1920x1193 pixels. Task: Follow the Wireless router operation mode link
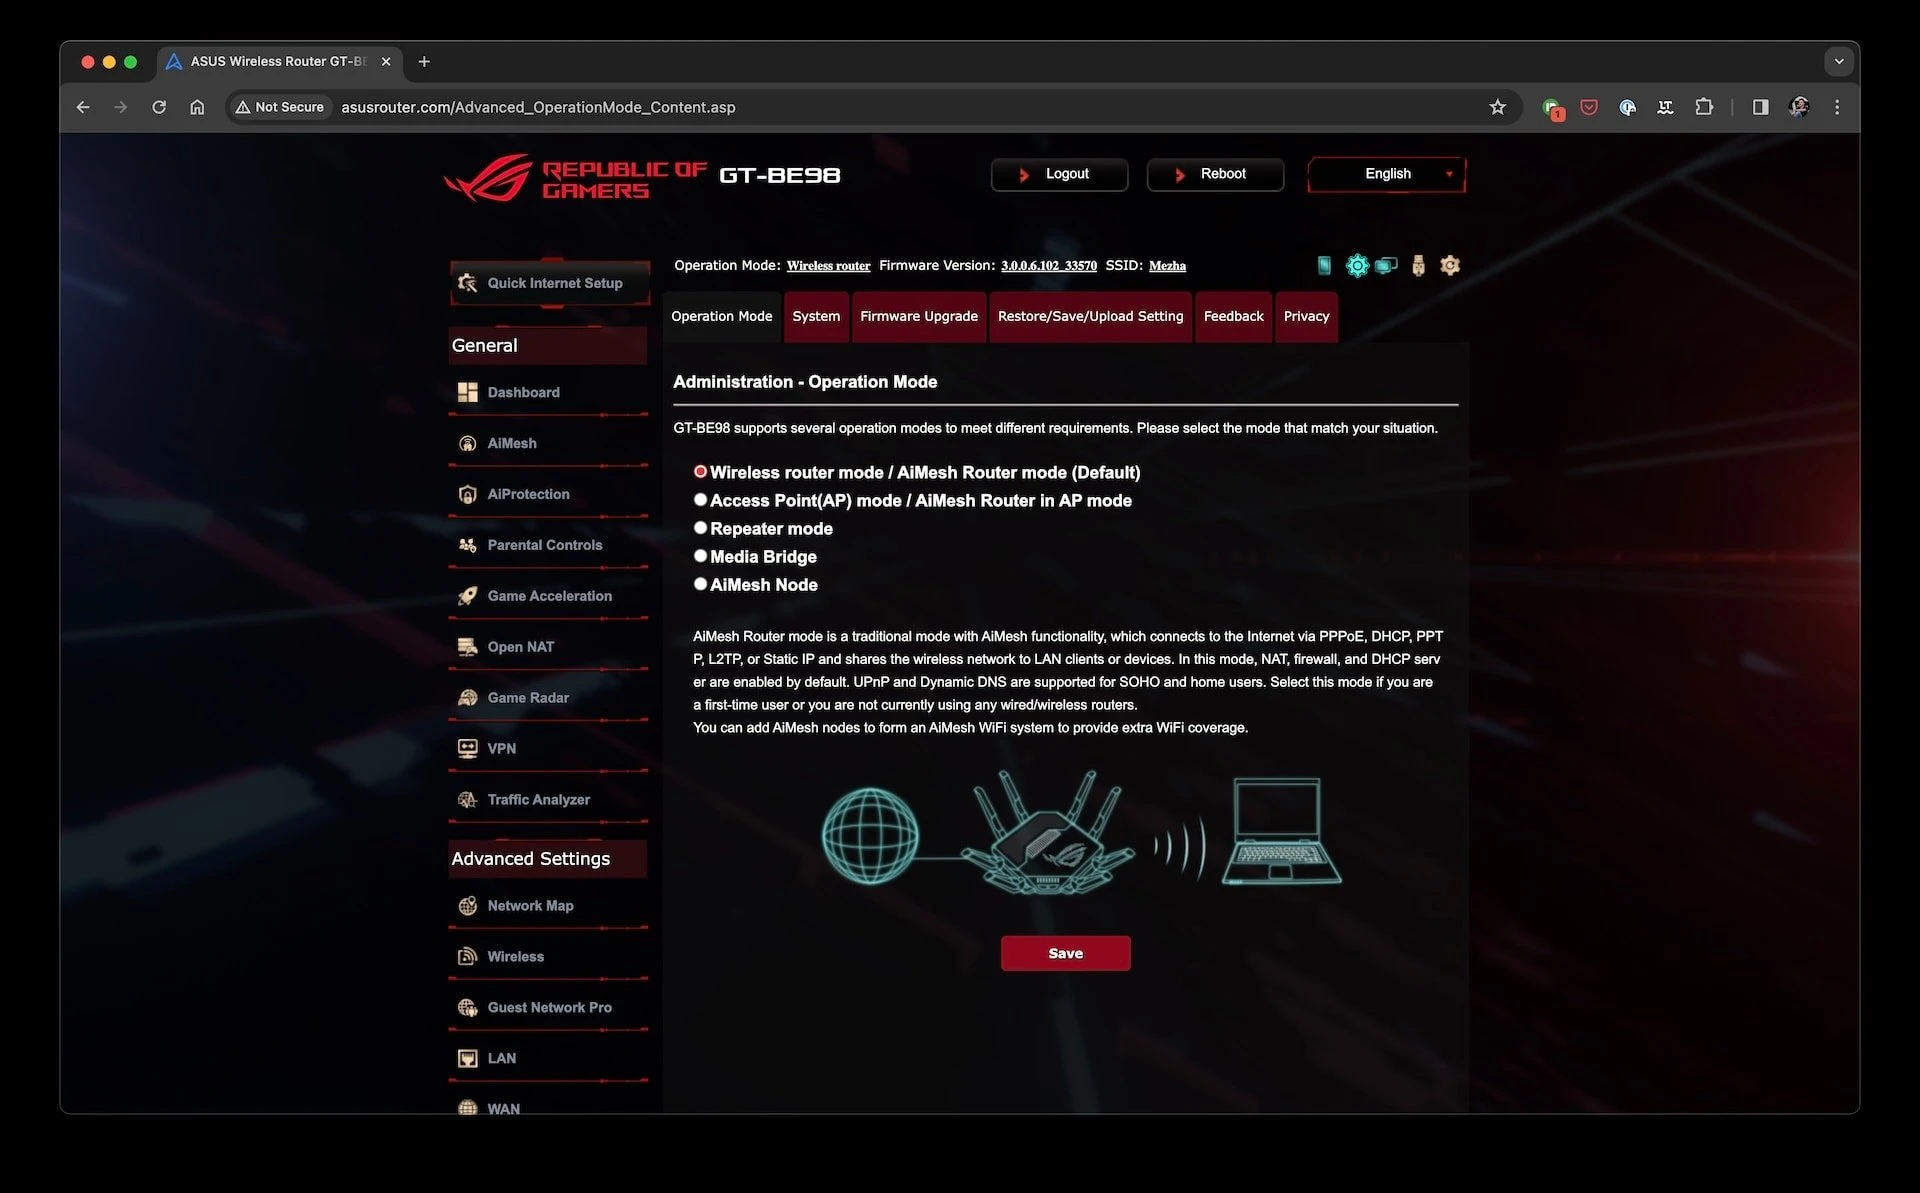click(828, 266)
